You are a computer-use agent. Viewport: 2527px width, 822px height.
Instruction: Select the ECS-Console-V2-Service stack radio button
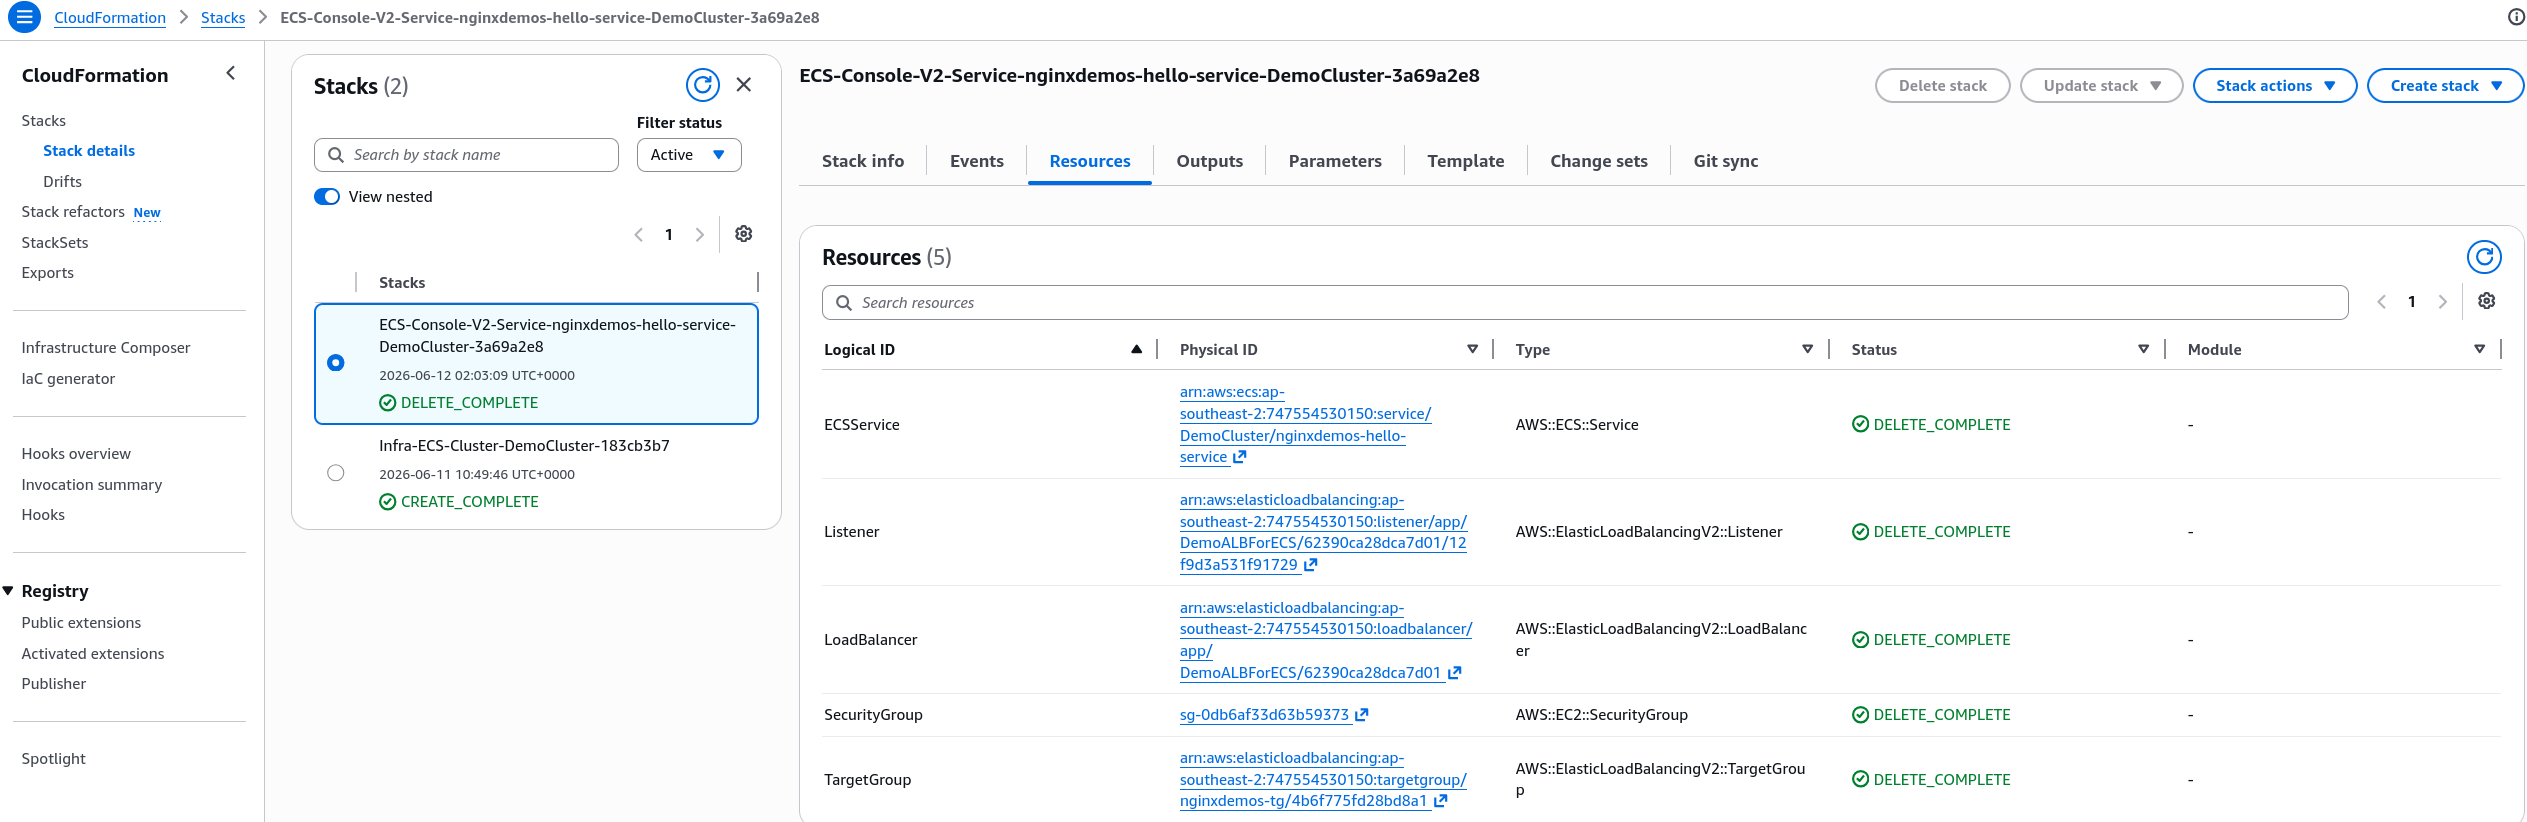click(x=336, y=363)
